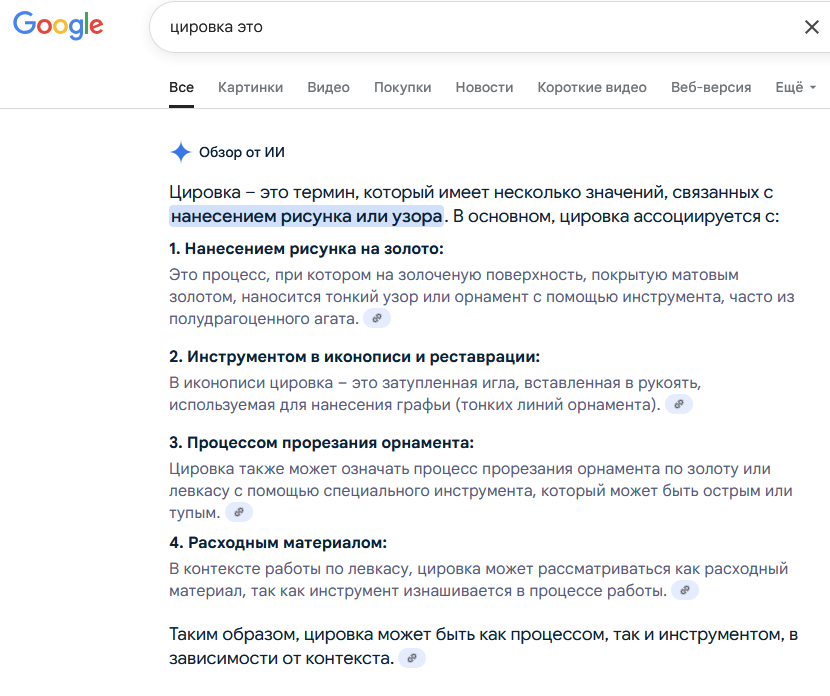Click the link icon in the consumable material section
Image resolution: width=830 pixels, height=696 pixels.
[684, 590]
